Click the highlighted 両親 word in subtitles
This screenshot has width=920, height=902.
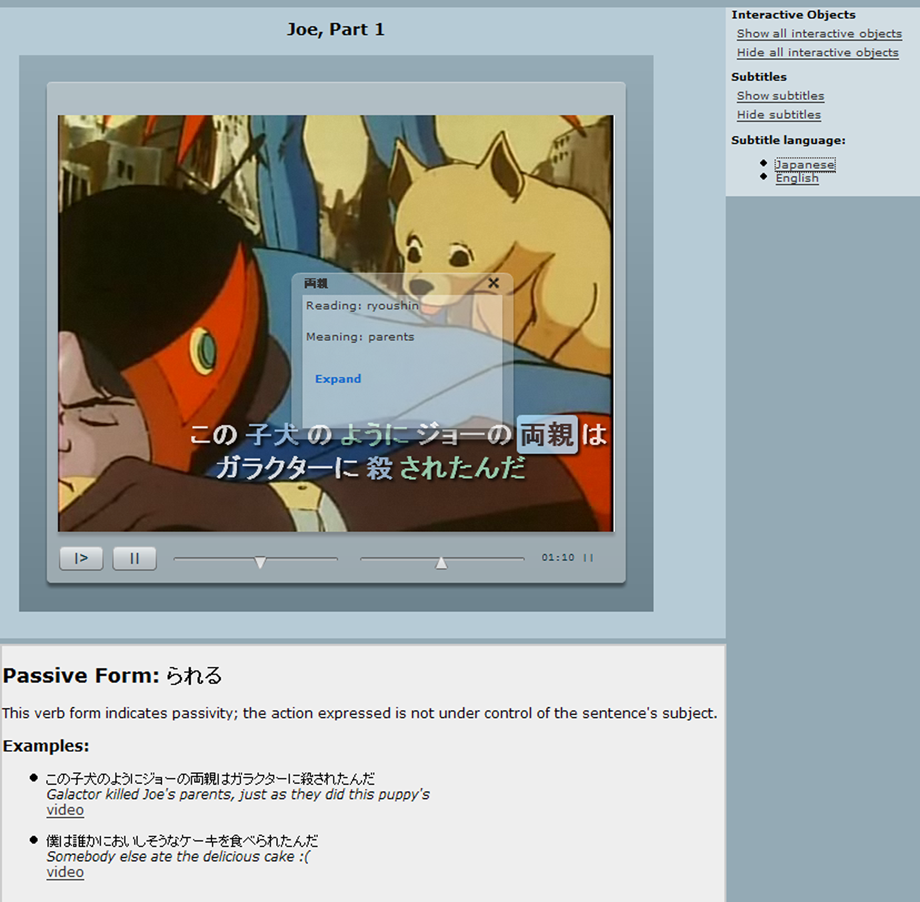[x=547, y=436]
